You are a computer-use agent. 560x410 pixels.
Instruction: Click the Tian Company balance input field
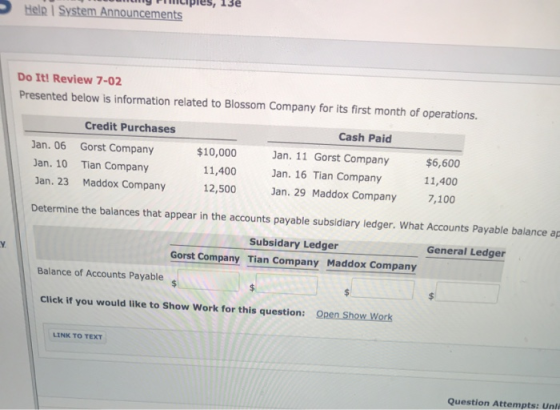coord(287,285)
